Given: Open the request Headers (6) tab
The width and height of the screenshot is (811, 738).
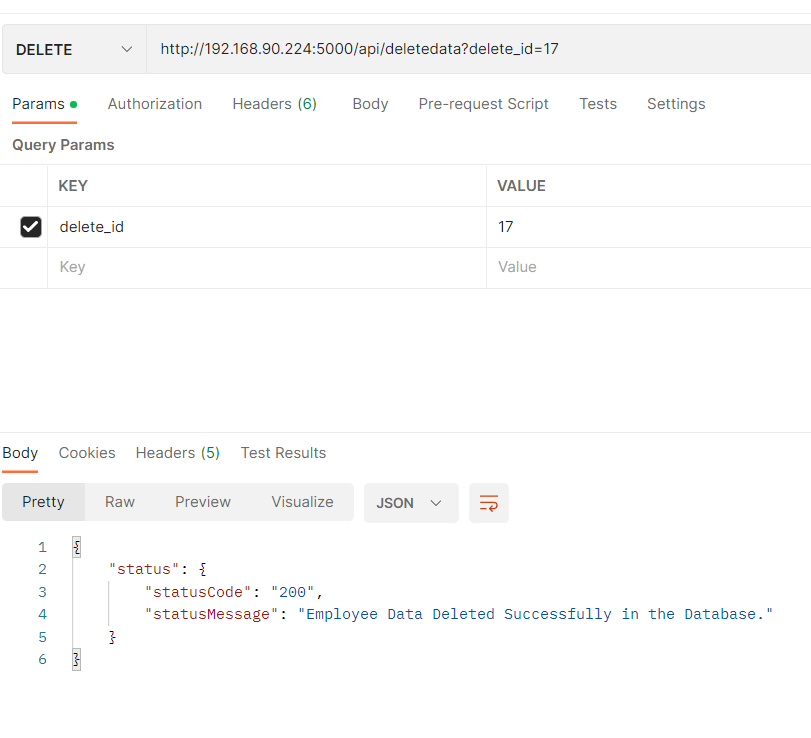Looking at the screenshot, I should tap(274, 104).
